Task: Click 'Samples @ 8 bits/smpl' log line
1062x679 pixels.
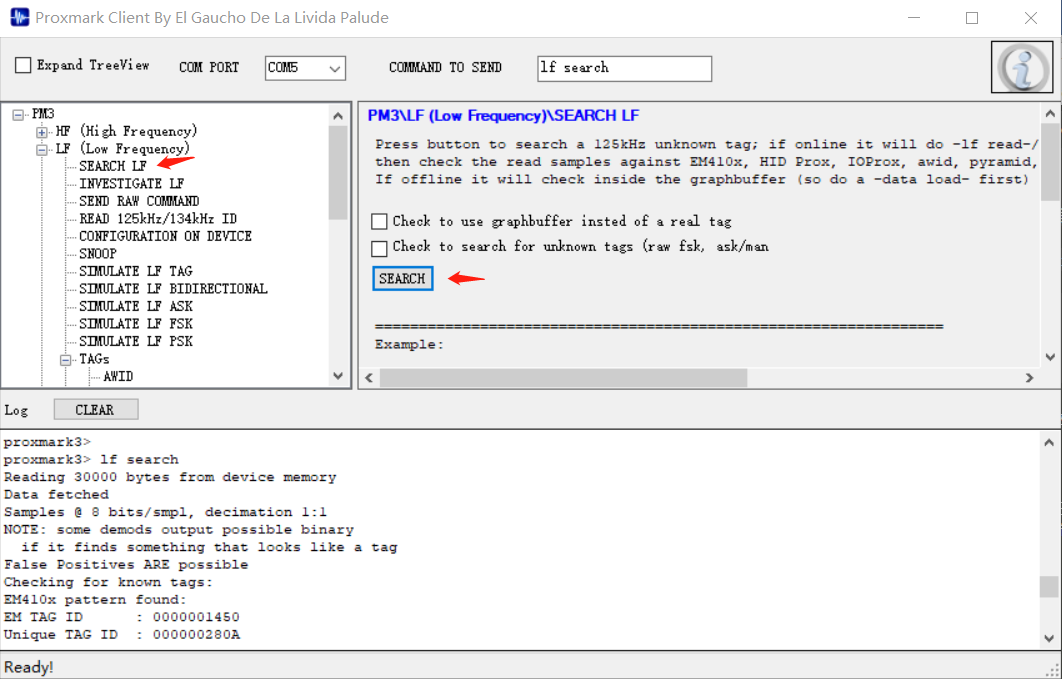Action: (165, 512)
